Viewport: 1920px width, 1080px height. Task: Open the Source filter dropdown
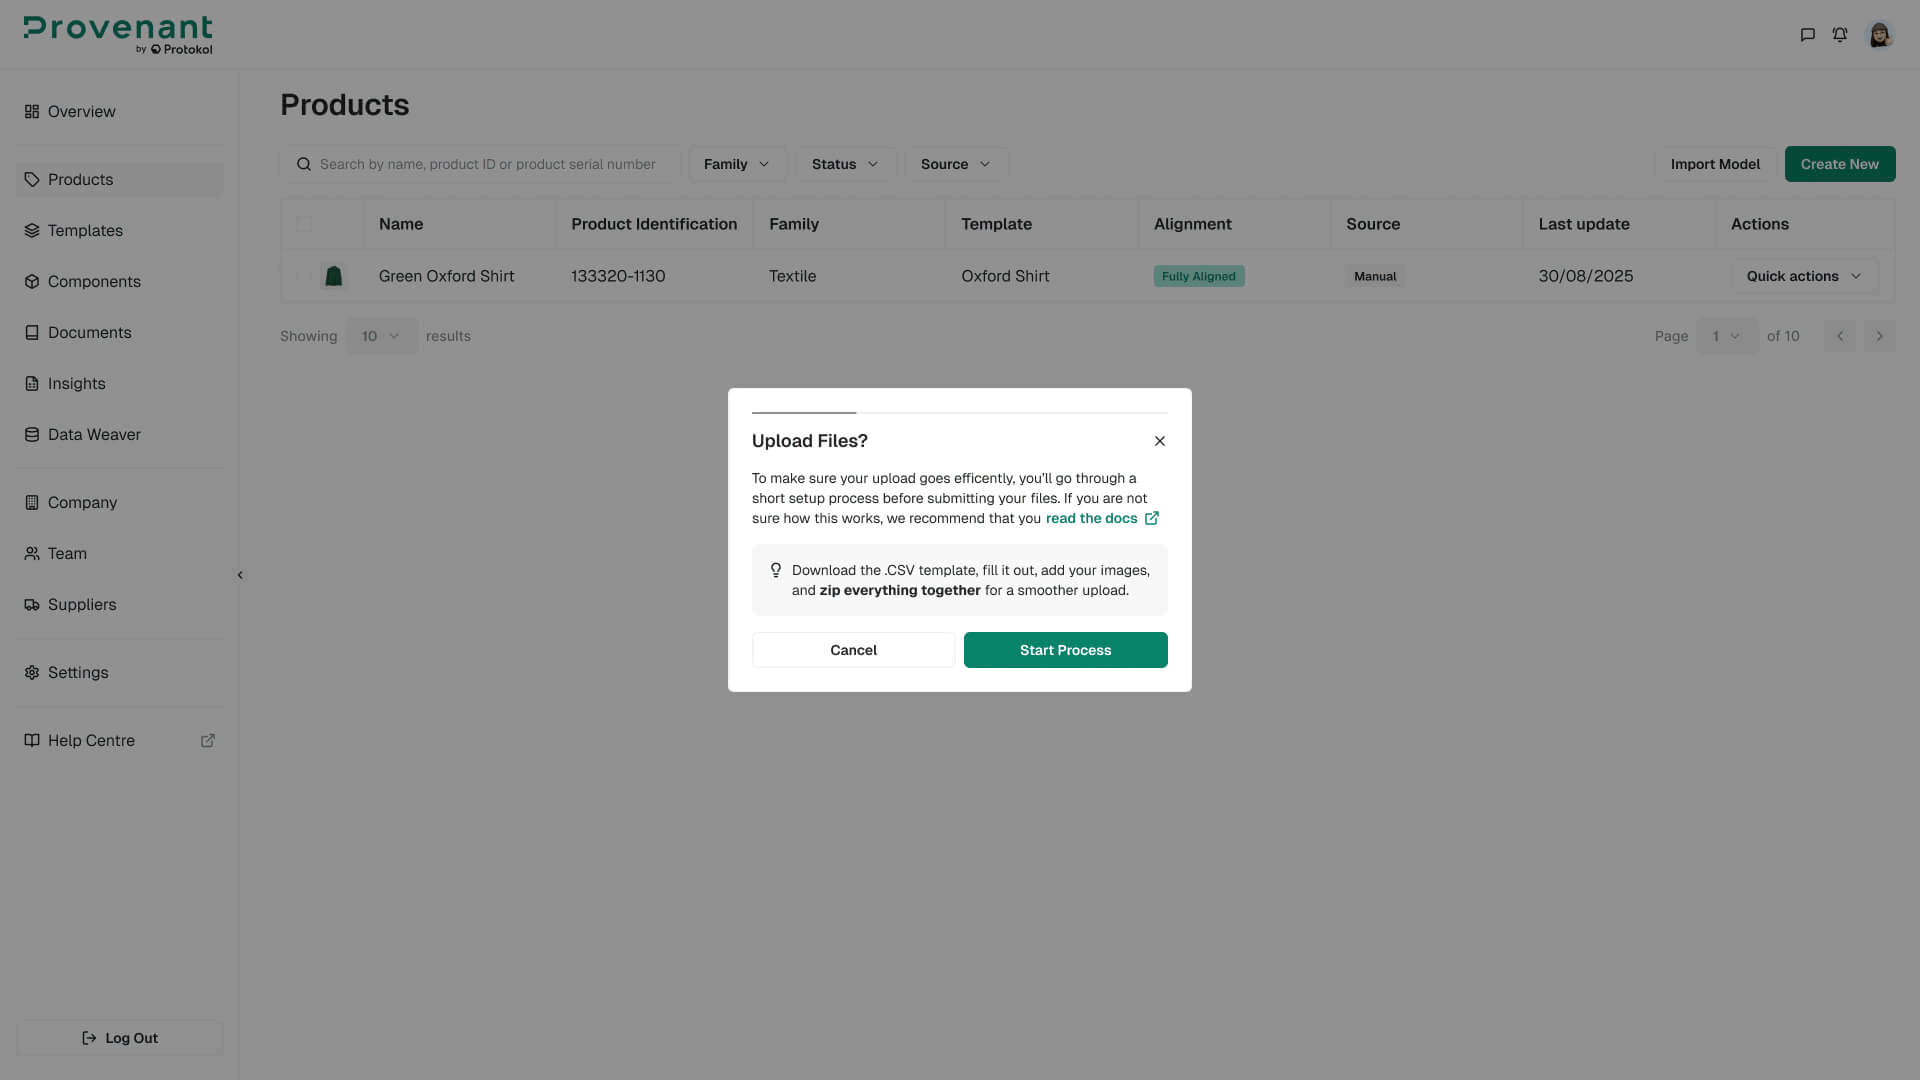pos(956,164)
